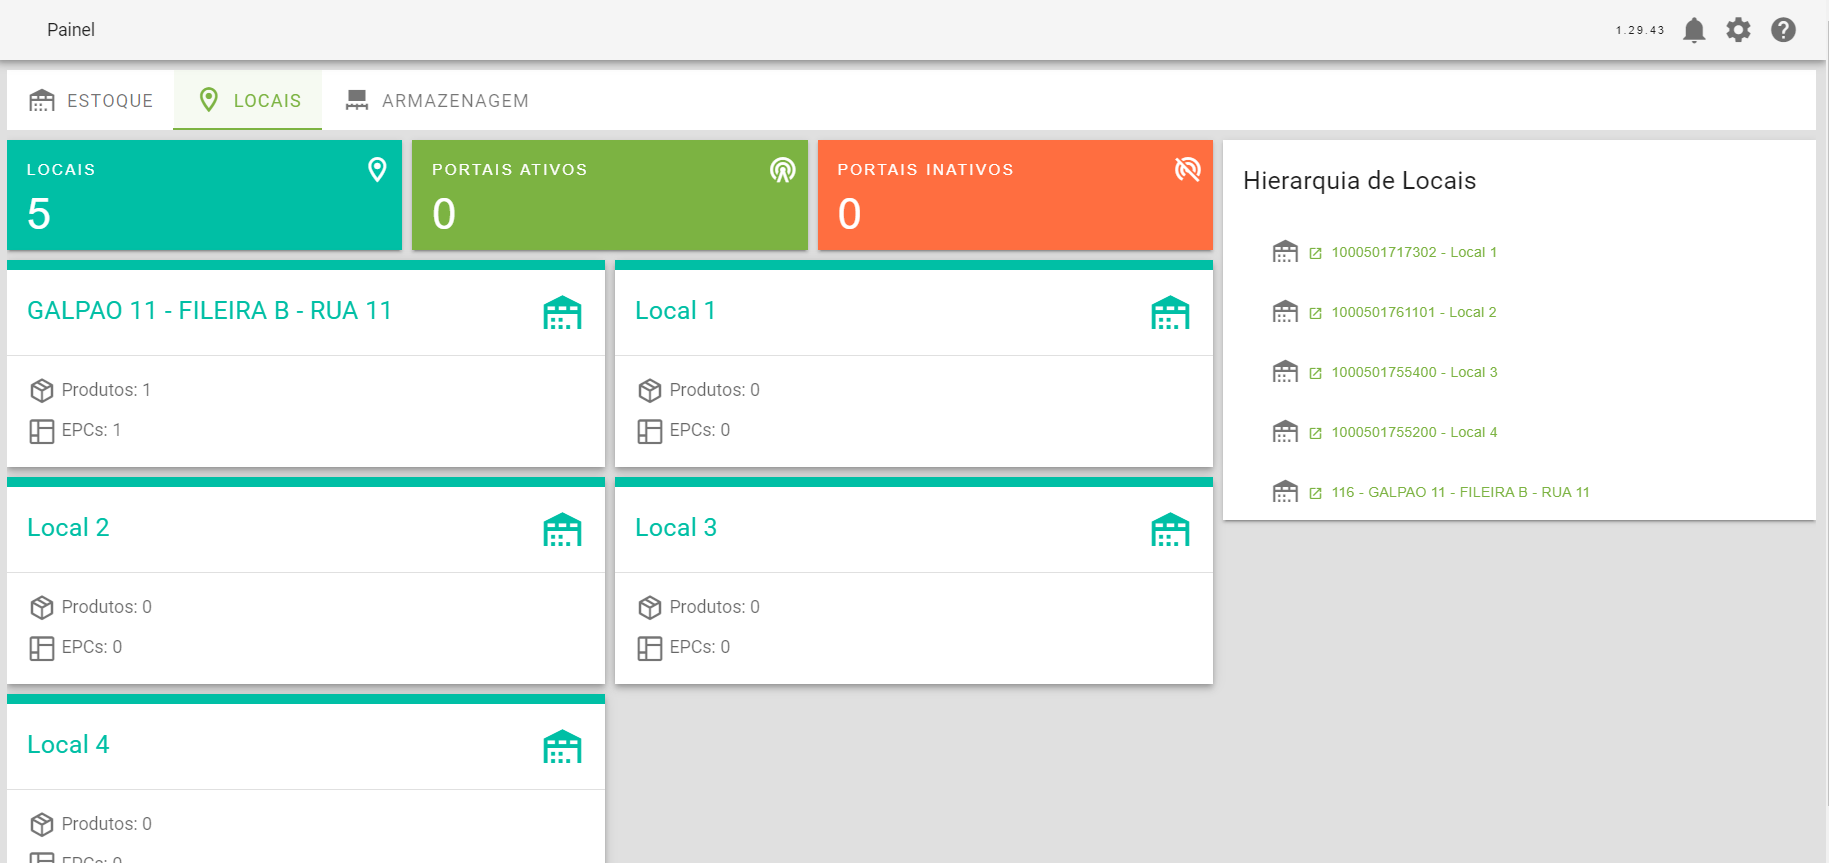Image resolution: width=1829 pixels, height=863 pixels.
Task: Click Produtos: 0 in Local 4 card
Action: [x=107, y=824]
